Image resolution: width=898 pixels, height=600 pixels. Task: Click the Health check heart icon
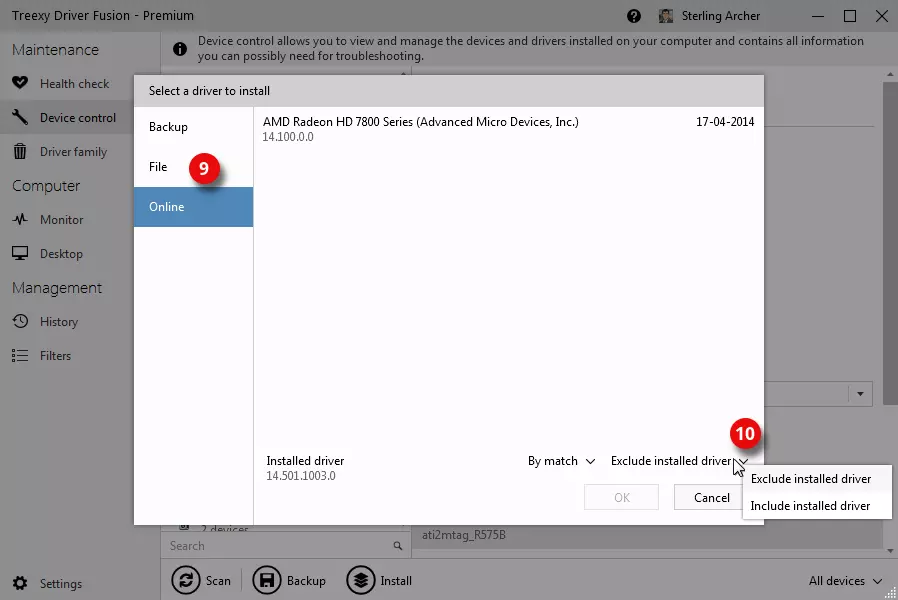coord(20,83)
